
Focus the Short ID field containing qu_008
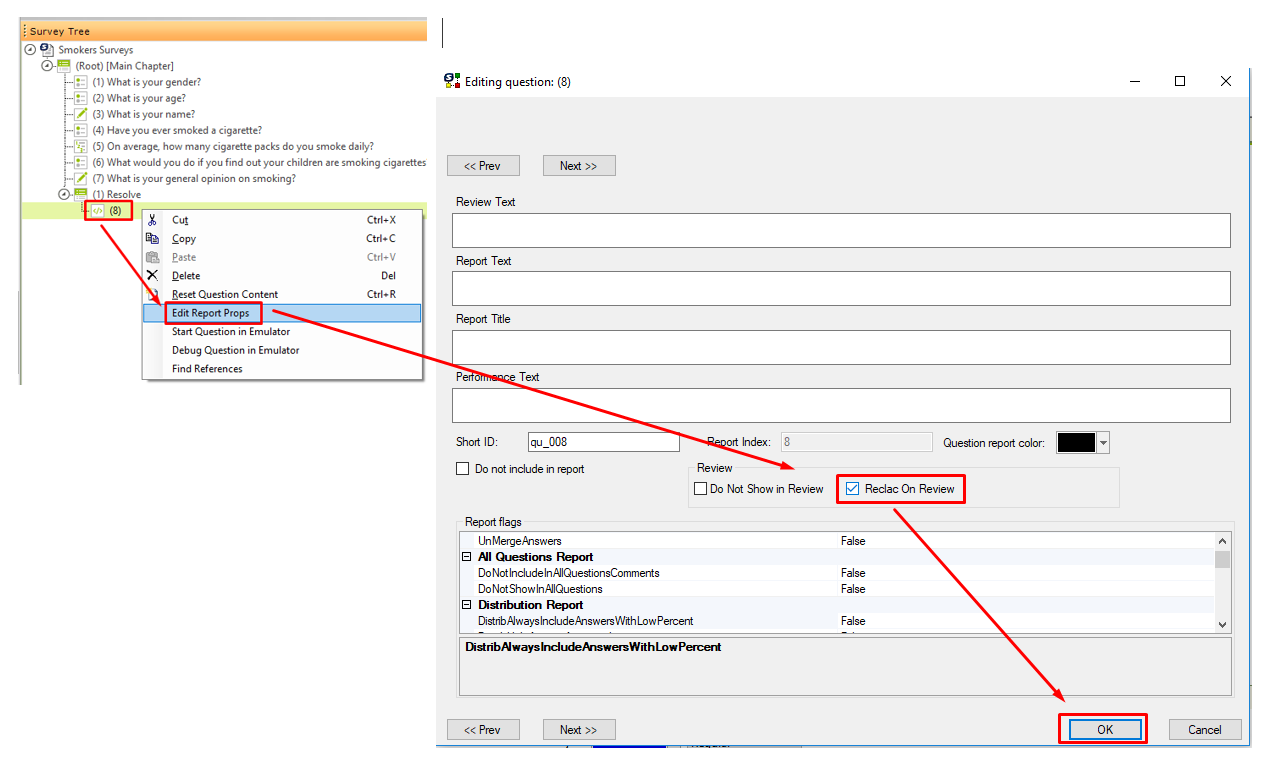(604, 442)
